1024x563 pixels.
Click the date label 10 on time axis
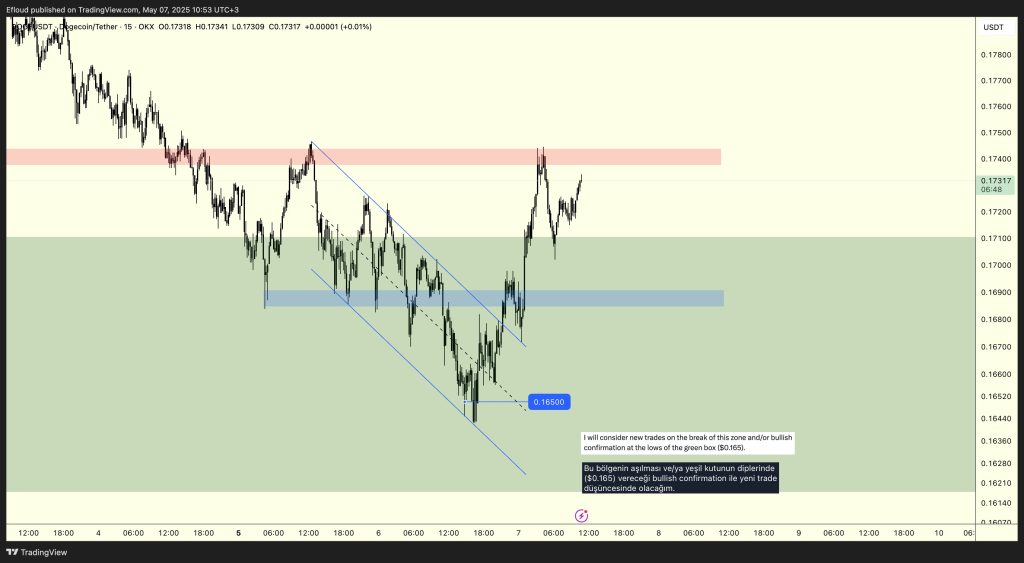(938, 533)
